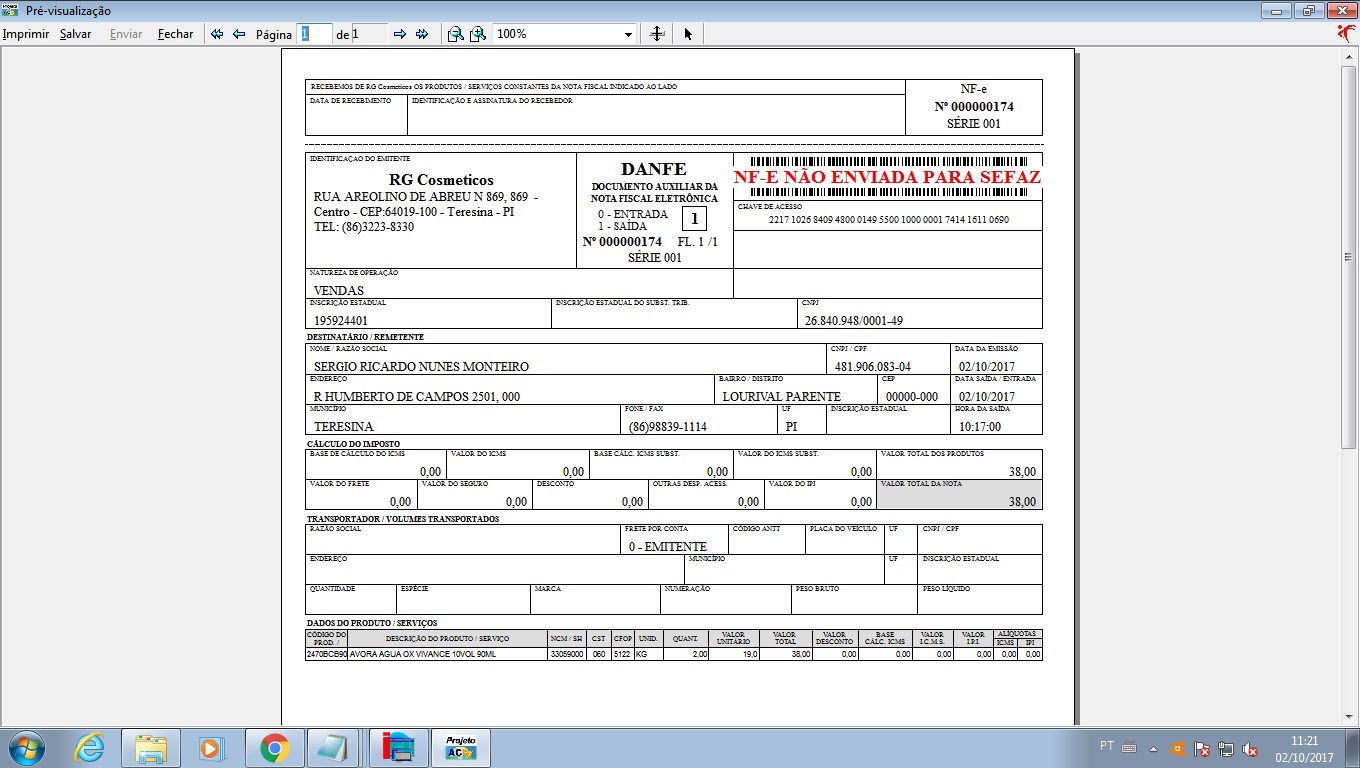Select the pan/move tool icon
Image resolution: width=1360 pixels, height=768 pixels.
coord(657,34)
